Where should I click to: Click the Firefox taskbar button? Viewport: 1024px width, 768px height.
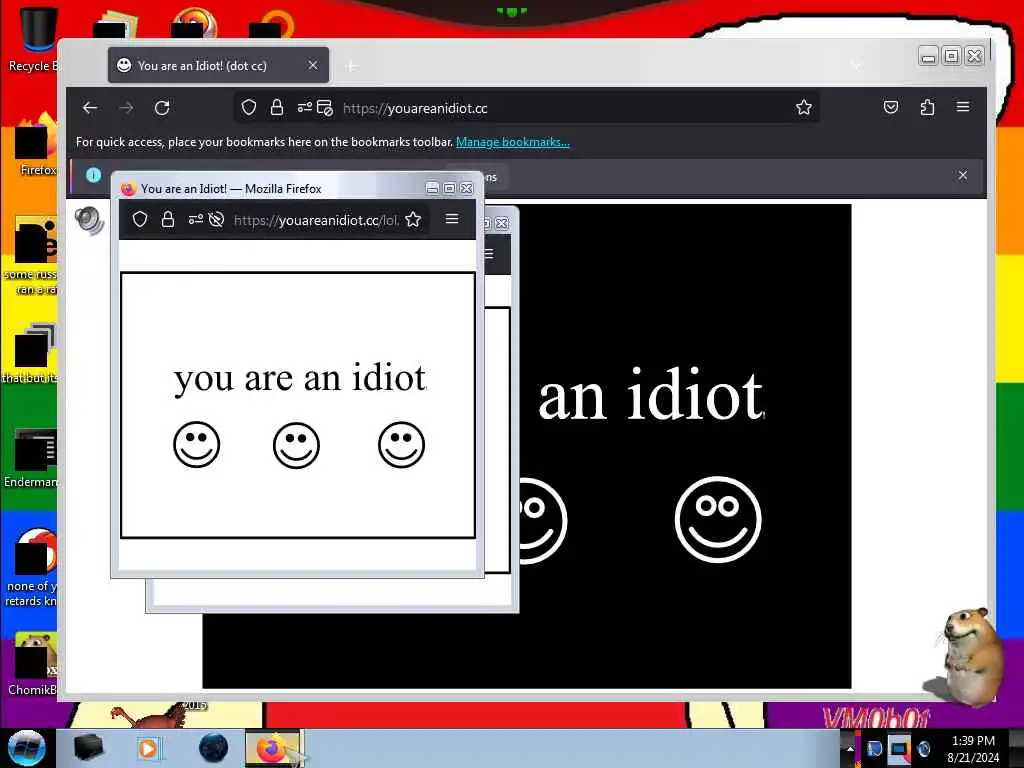pos(272,748)
